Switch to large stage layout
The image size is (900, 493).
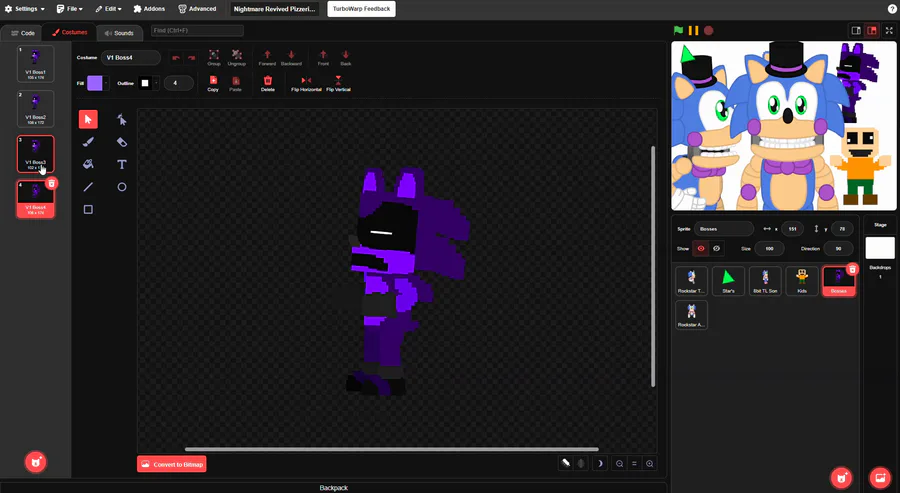tap(872, 30)
